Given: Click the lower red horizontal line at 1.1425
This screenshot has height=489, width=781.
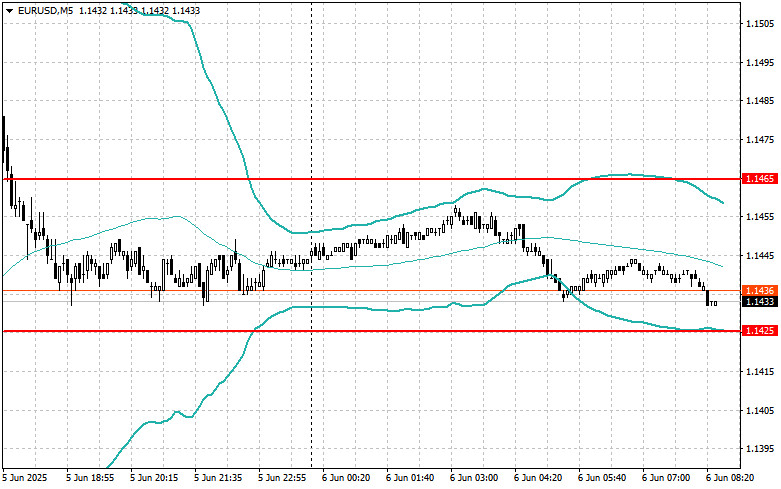Looking at the screenshot, I should tap(371, 331).
